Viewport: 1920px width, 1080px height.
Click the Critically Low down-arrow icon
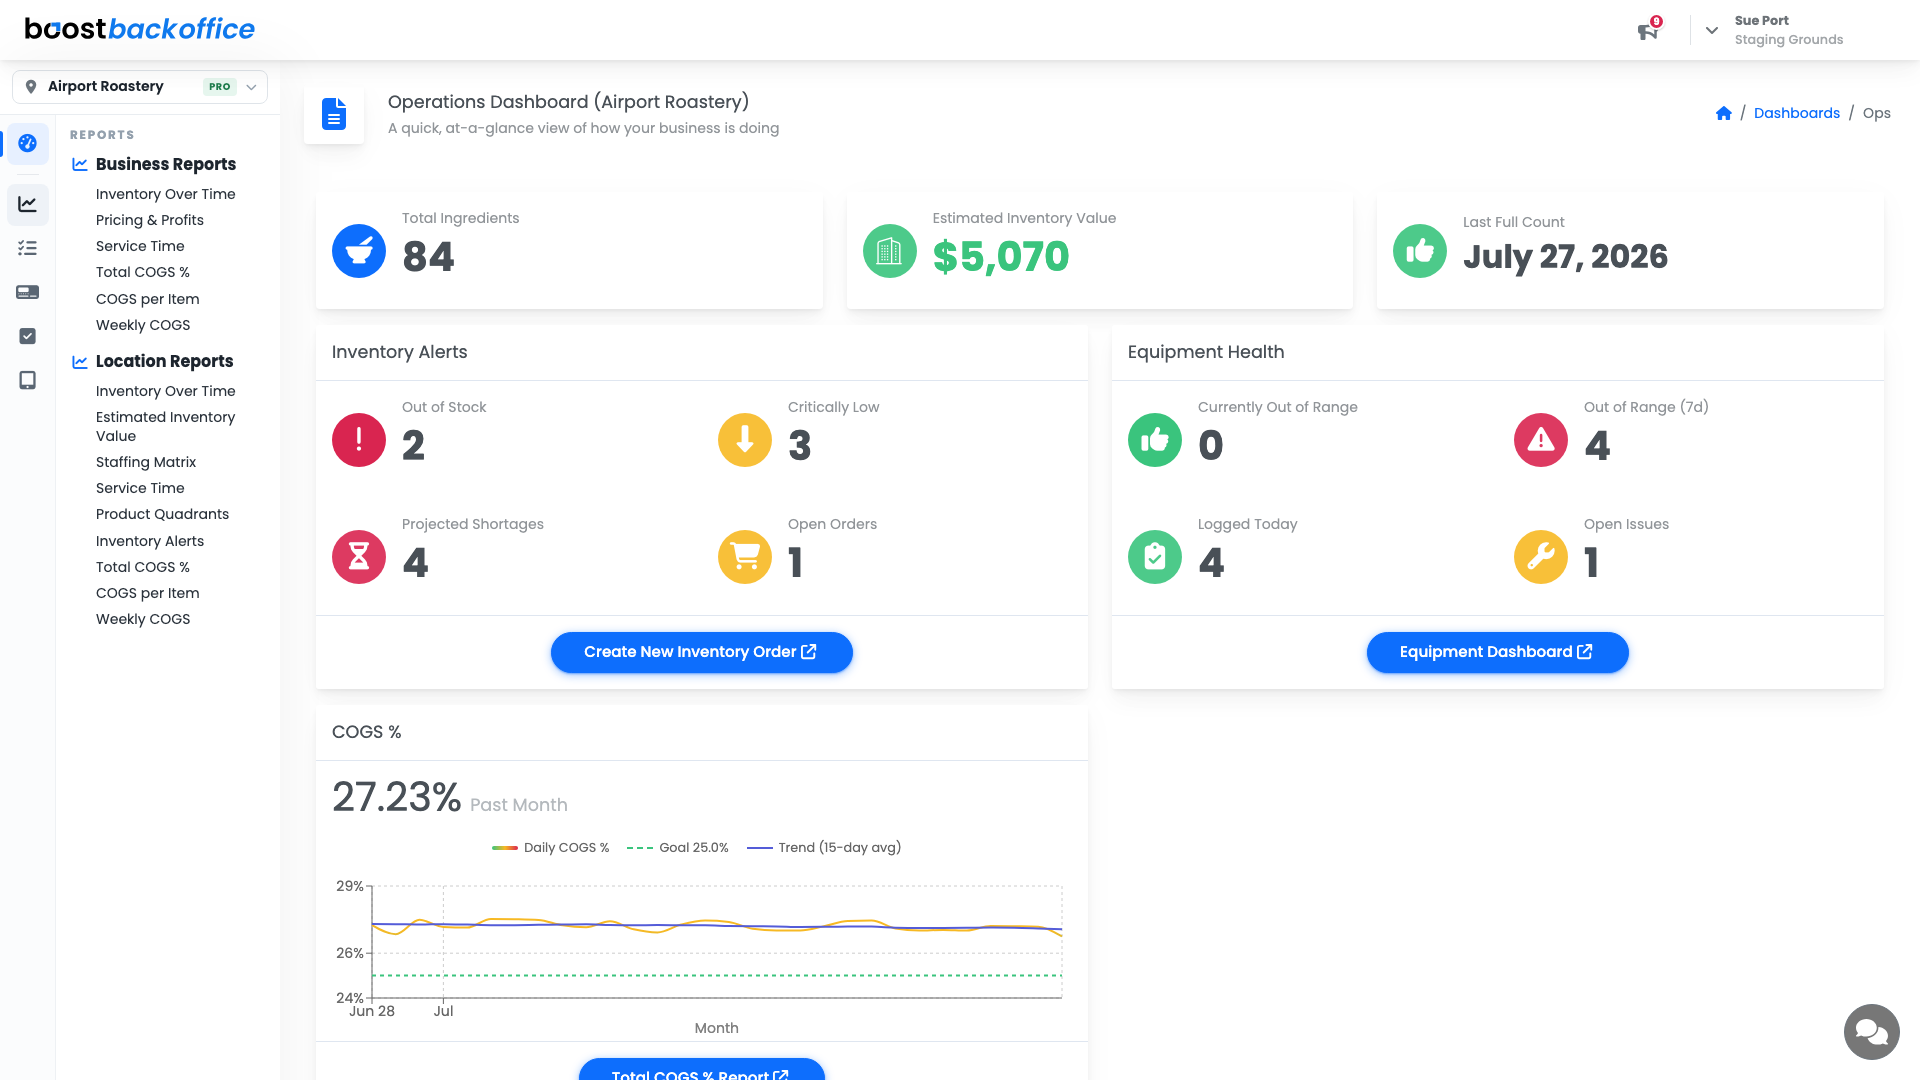pos(745,440)
